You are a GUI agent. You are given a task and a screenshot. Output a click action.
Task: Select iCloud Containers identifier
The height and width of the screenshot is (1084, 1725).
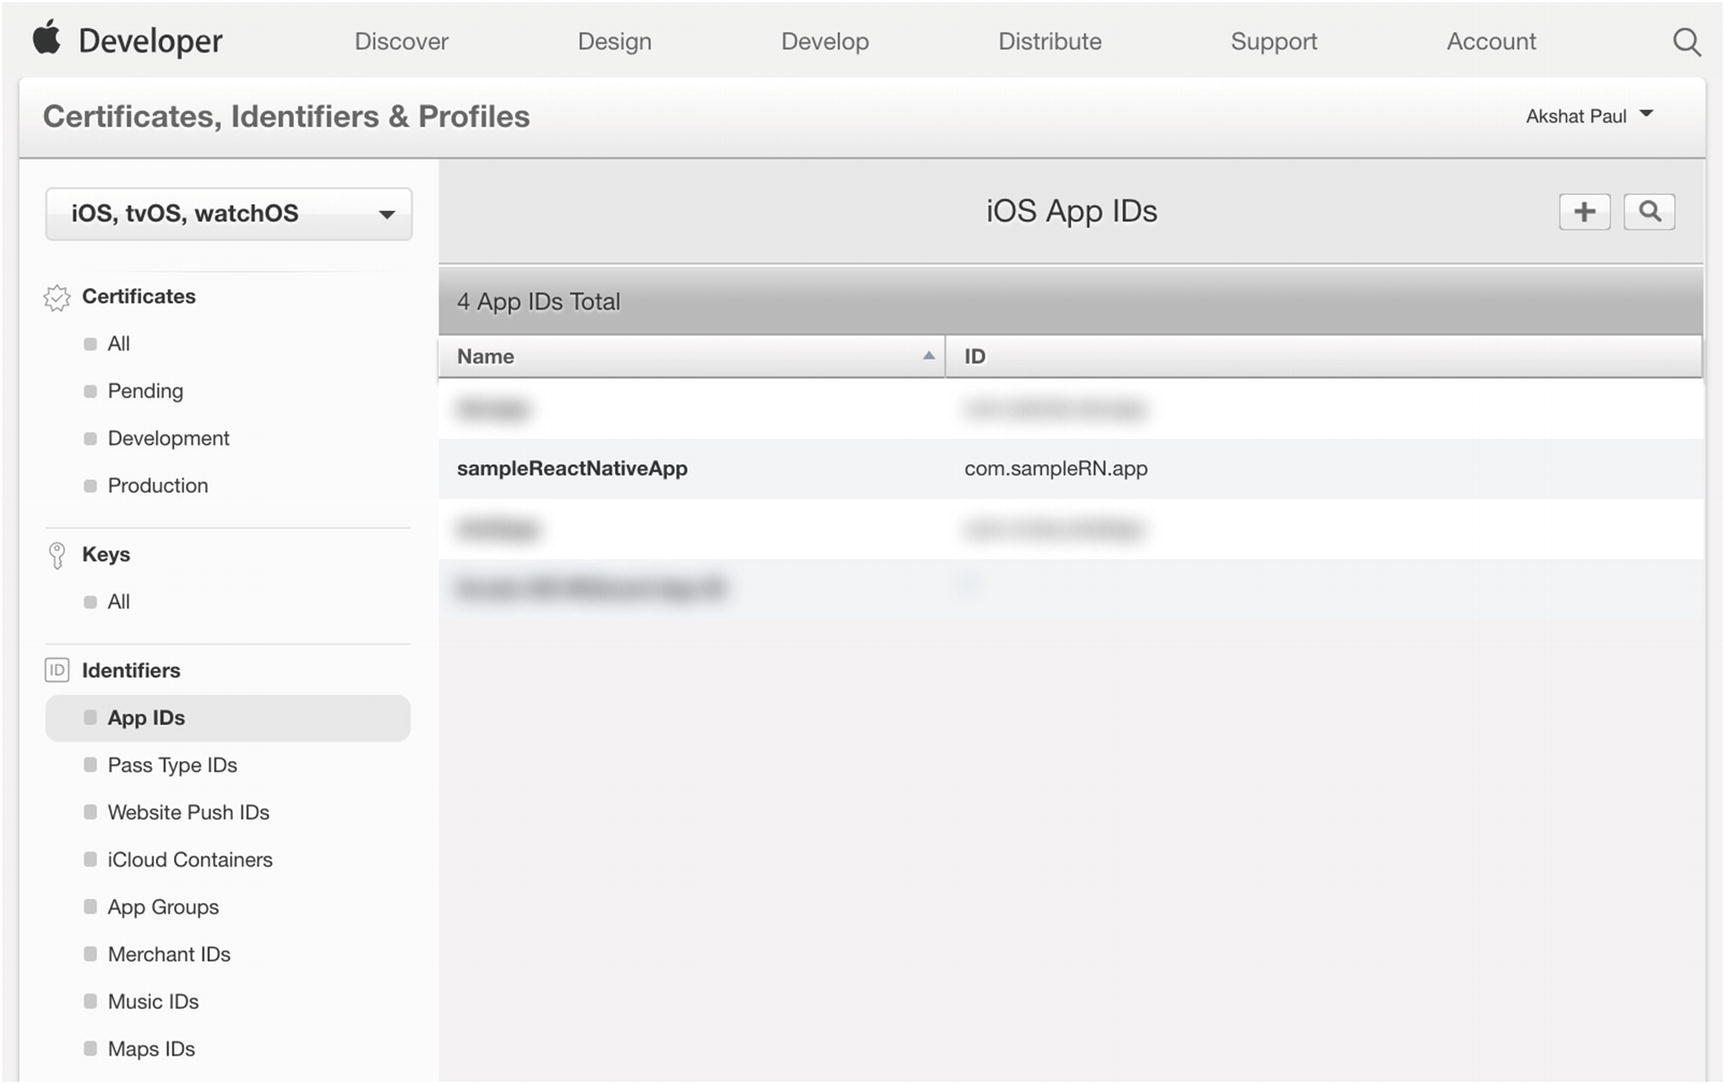[x=189, y=860]
